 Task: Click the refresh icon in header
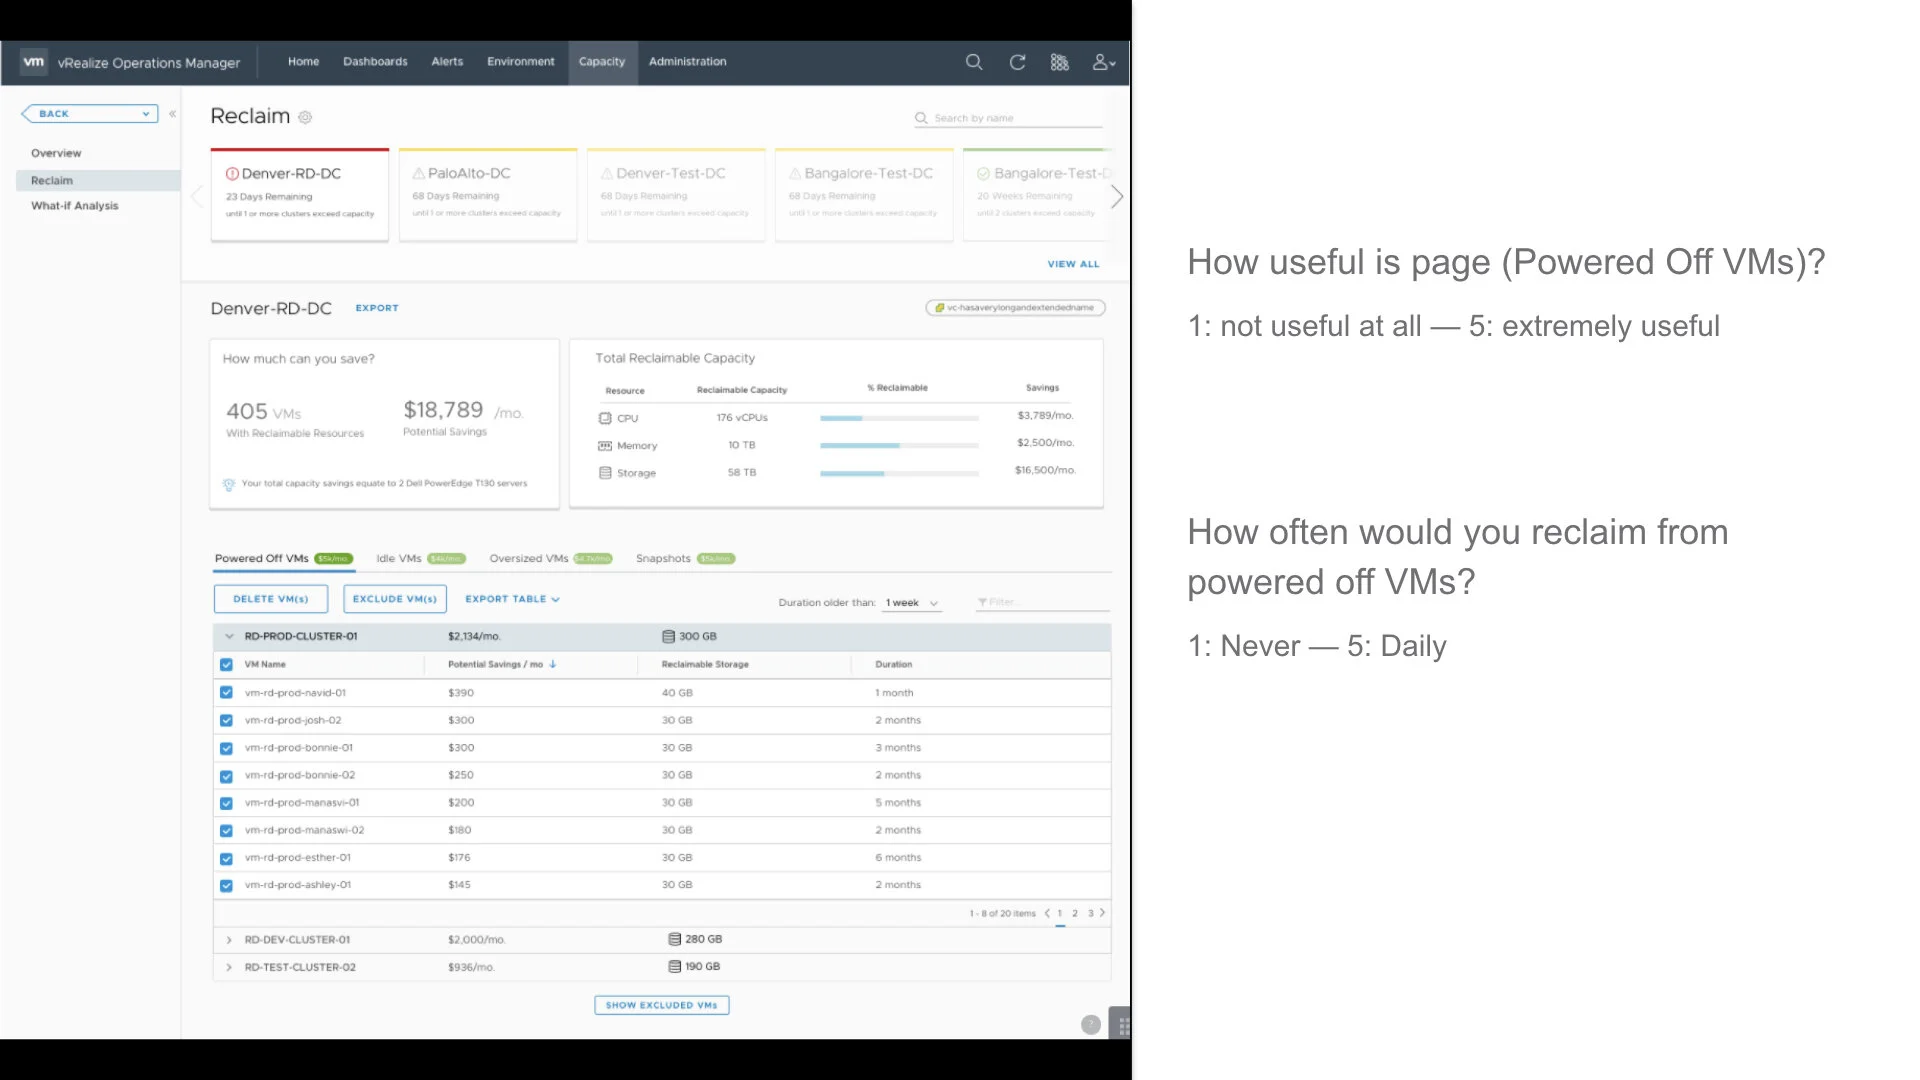1017,62
